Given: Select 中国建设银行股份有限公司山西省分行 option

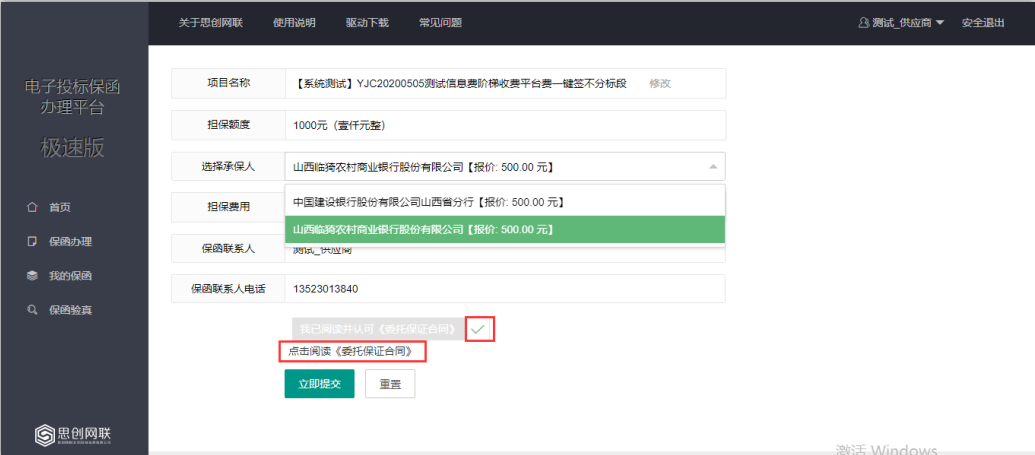Looking at the screenshot, I should pos(505,202).
